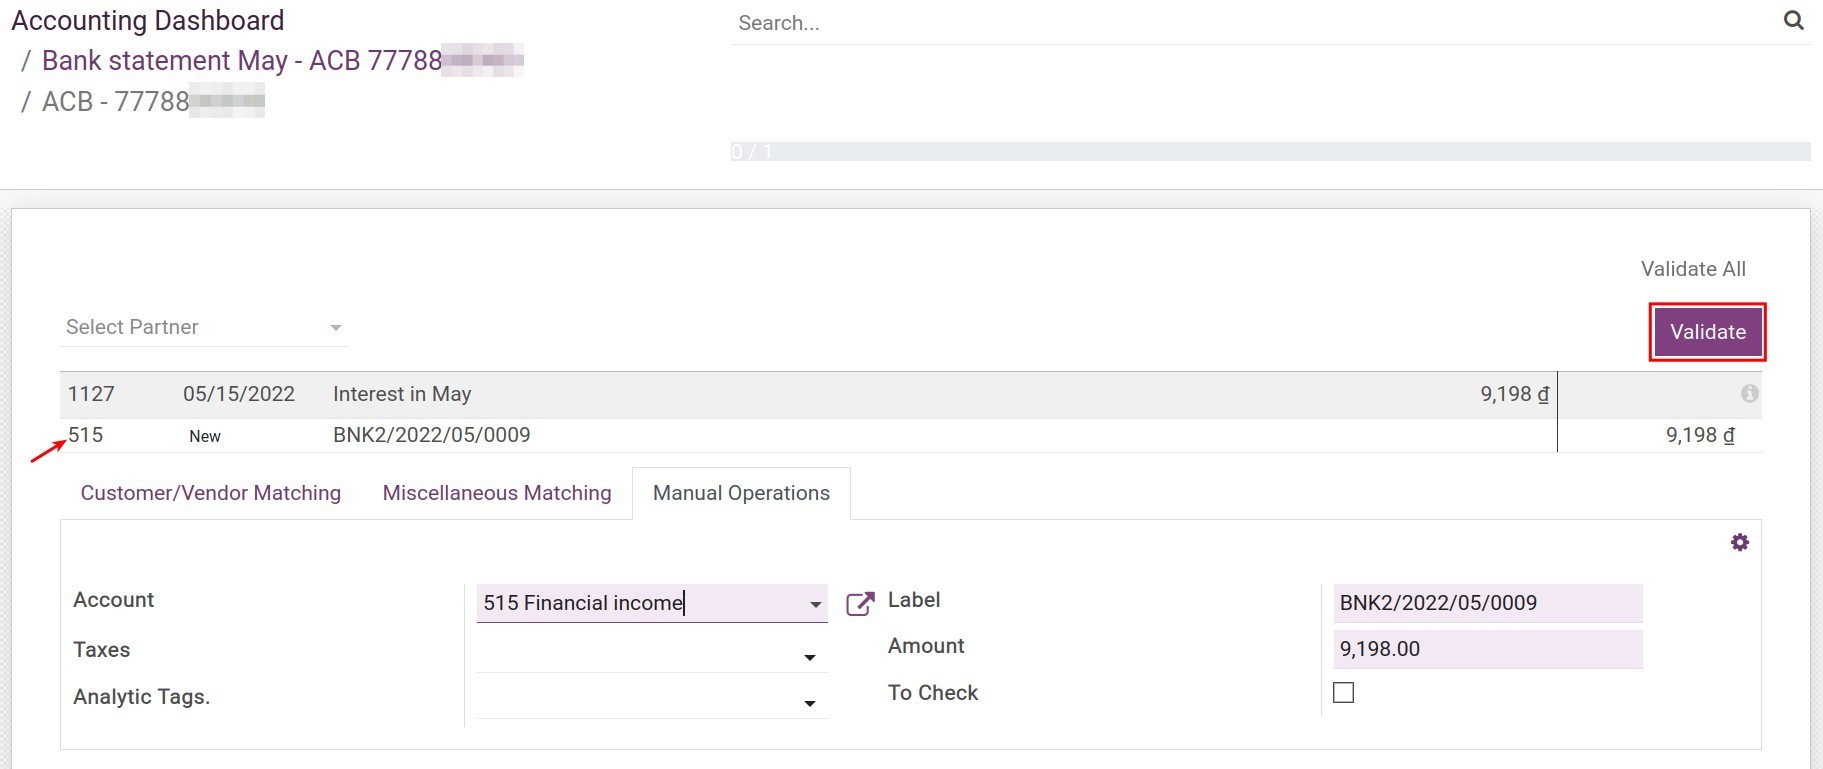
Task: Expand the Analytic Tags dropdown
Action: coord(809,703)
